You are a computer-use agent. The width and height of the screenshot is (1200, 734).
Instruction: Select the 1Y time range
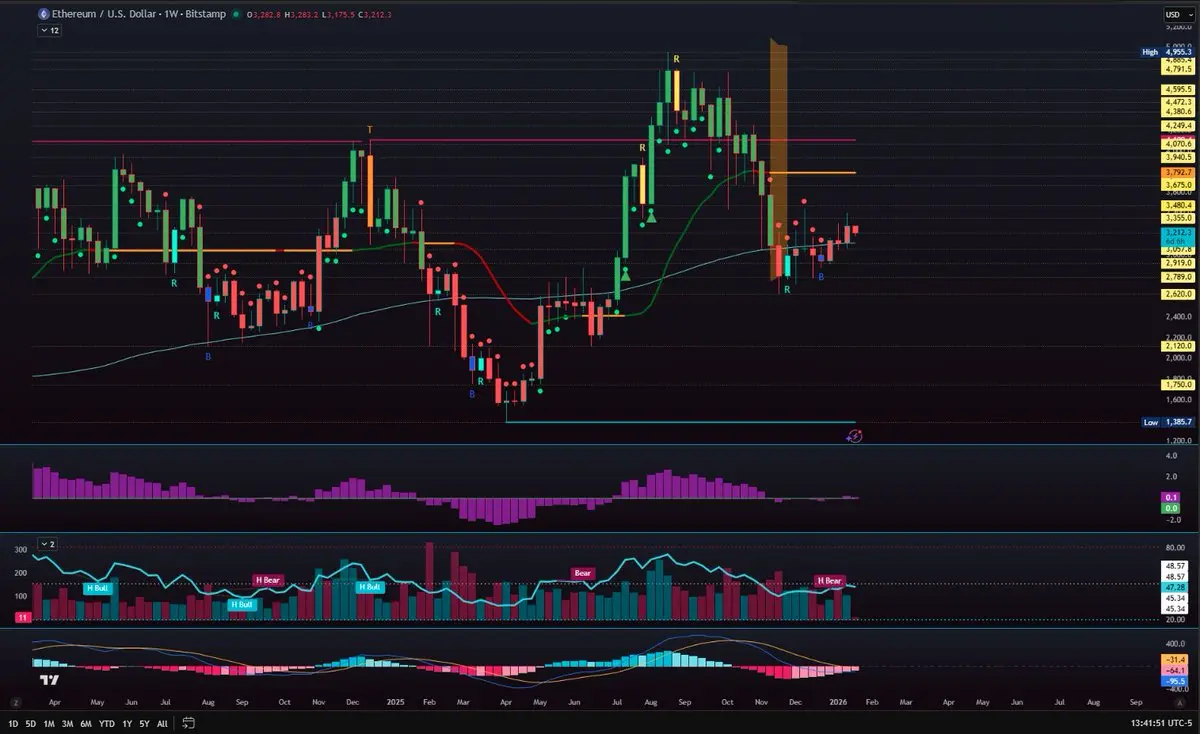coord(128,723)
